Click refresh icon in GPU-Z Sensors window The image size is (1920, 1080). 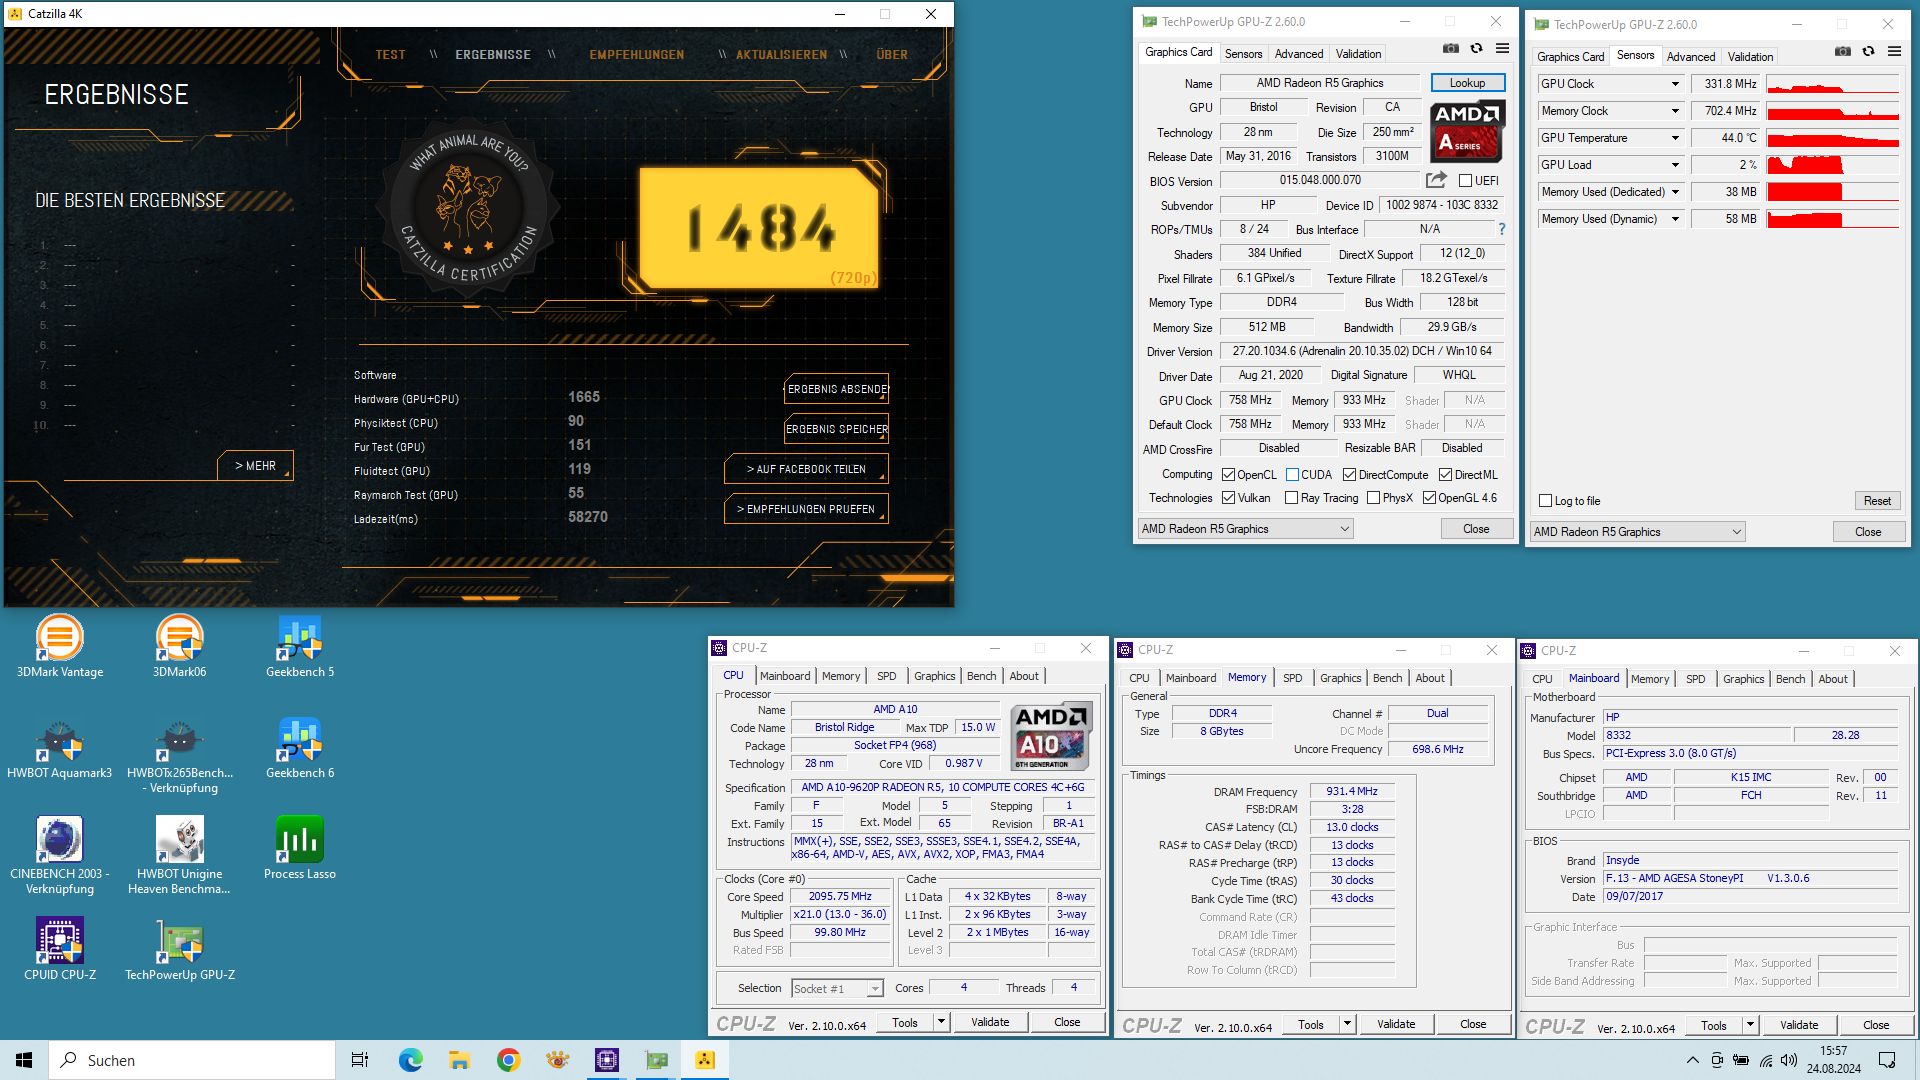coord(1868,51)
